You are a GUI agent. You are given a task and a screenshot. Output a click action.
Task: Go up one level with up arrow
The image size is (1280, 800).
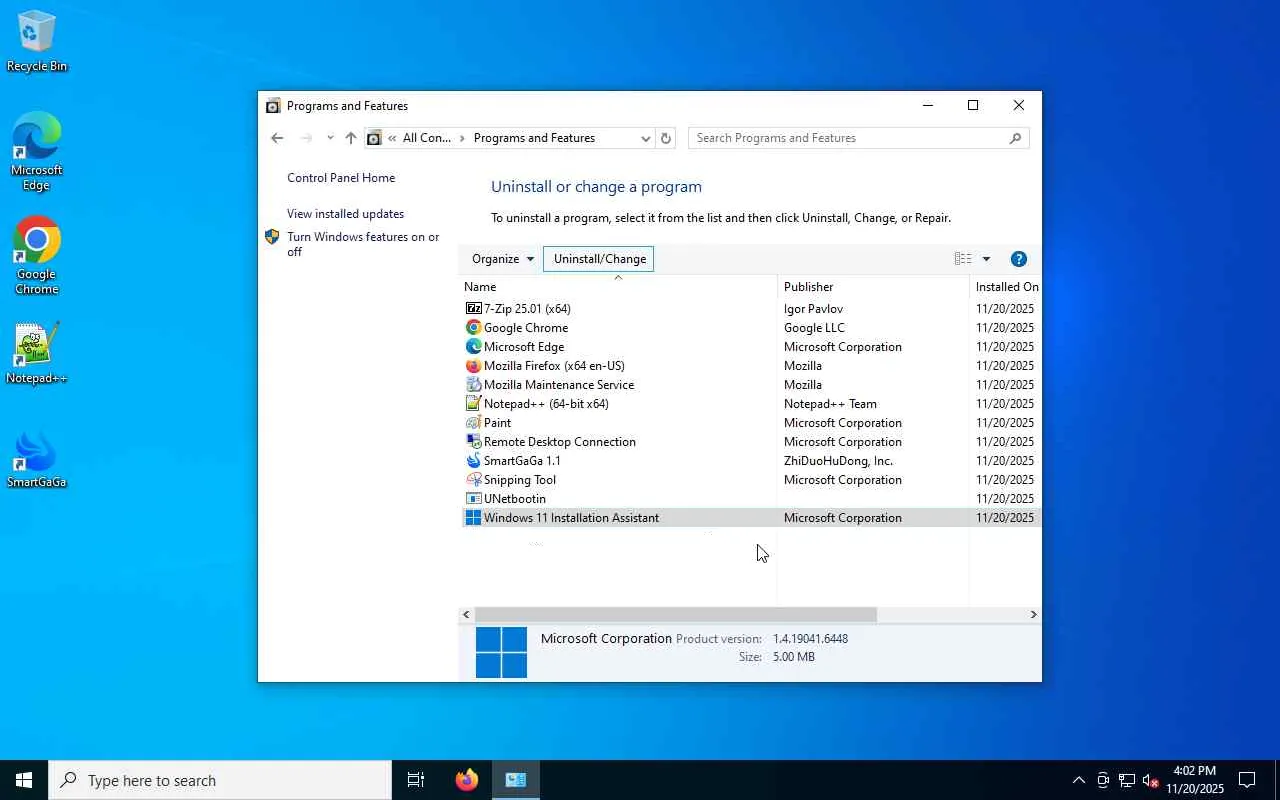(x=350, y=138)
